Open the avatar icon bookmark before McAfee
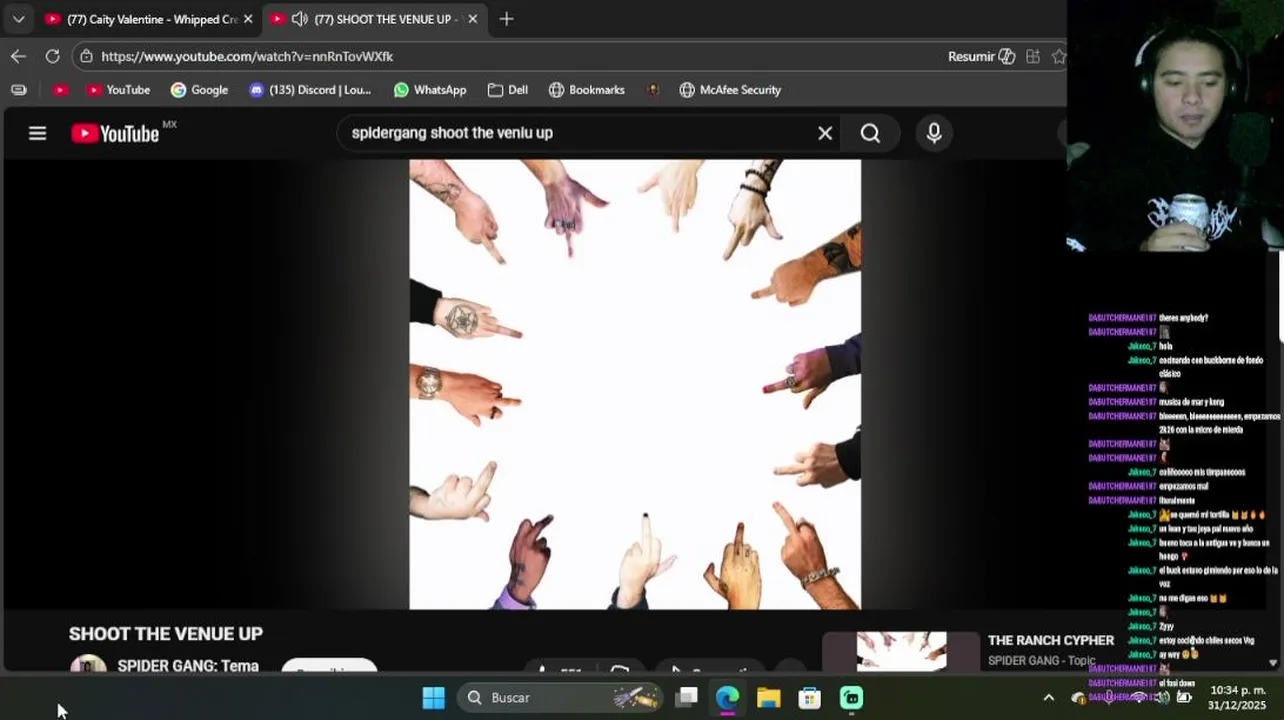Screen dimensions: 1284x720 (x=653, y=90)
